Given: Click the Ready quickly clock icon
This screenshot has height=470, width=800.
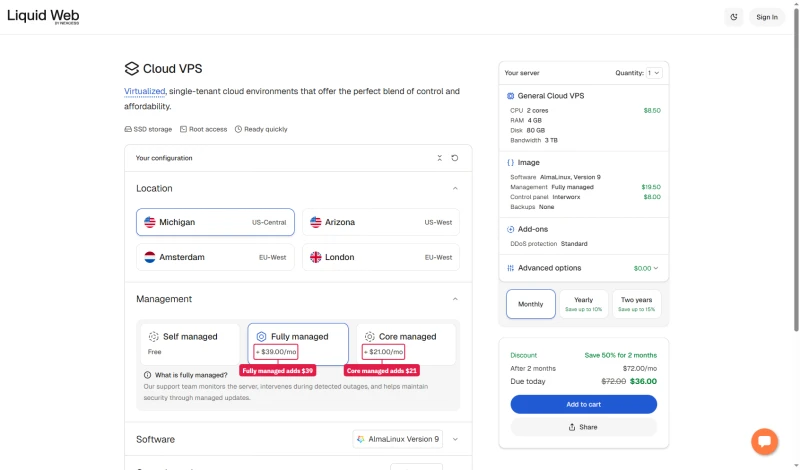Looking at the screenshot, I should pyautogui.click(x=238, y=129).
